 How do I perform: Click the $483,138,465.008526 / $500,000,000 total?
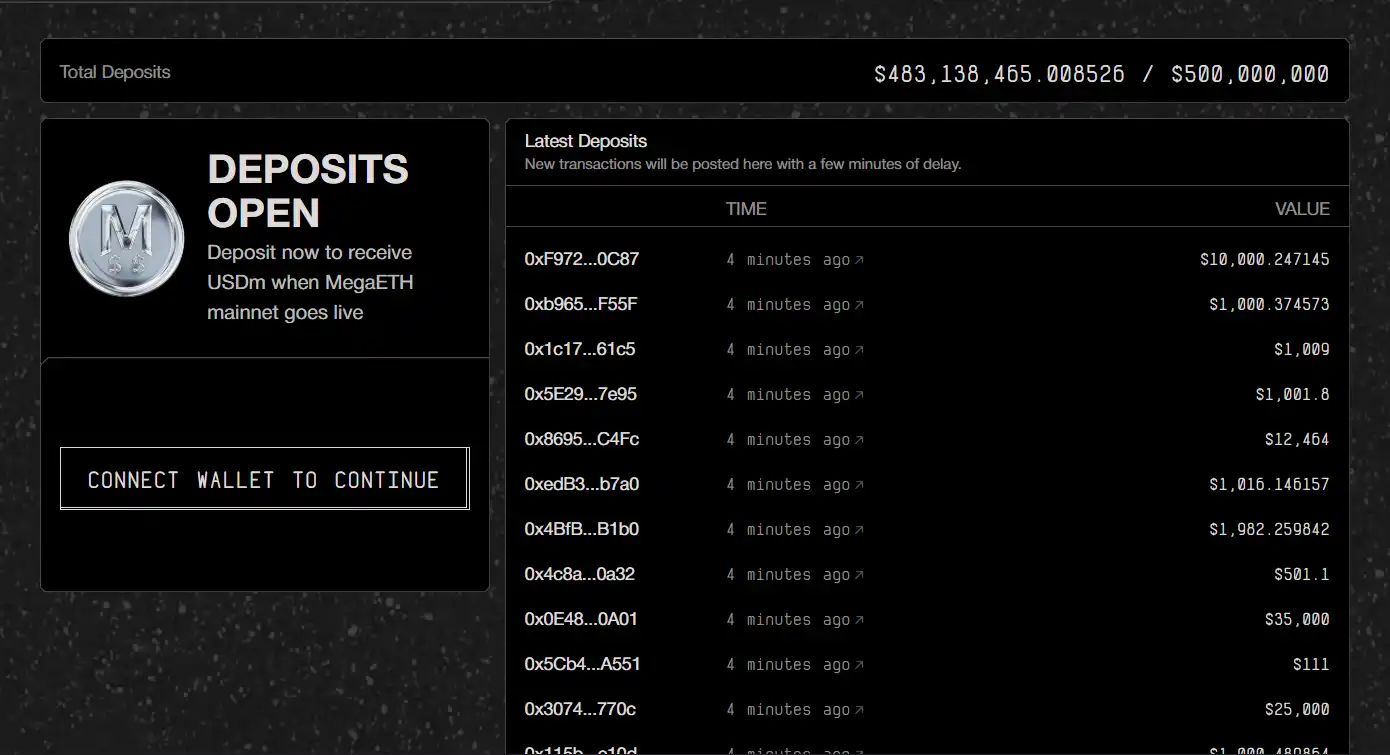pyautogui.click(x=1102, y=73)
